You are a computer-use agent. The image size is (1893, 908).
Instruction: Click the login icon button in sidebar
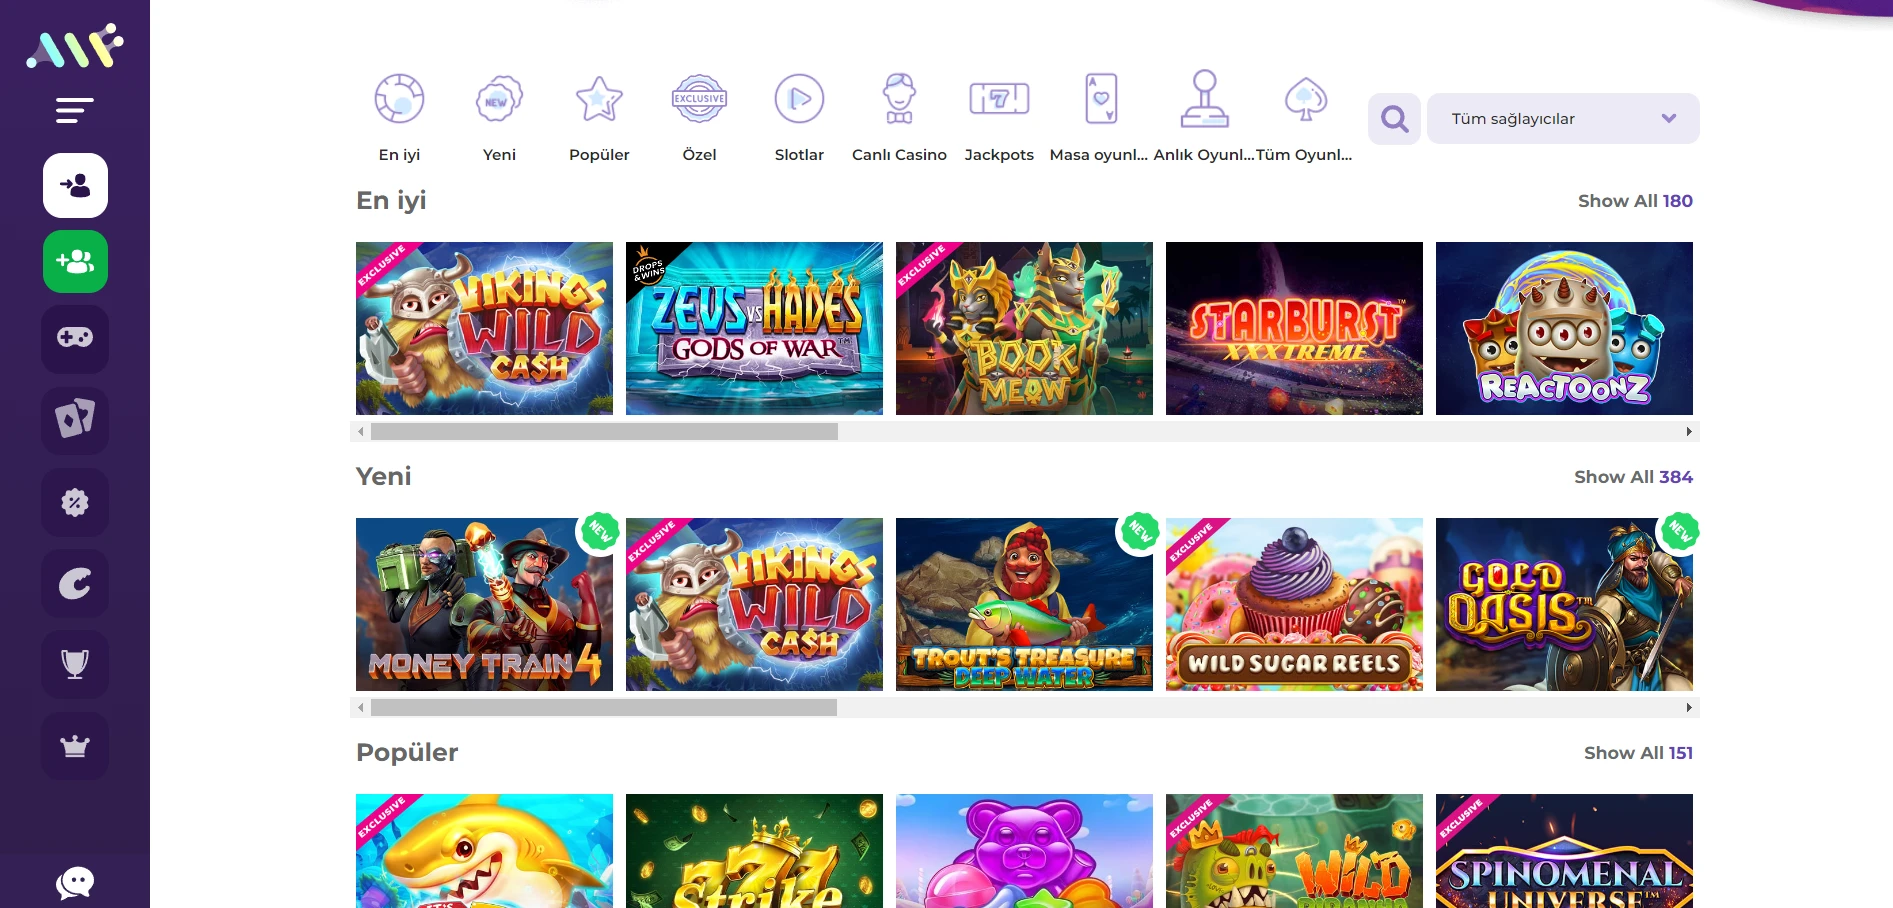click(75, 185)
